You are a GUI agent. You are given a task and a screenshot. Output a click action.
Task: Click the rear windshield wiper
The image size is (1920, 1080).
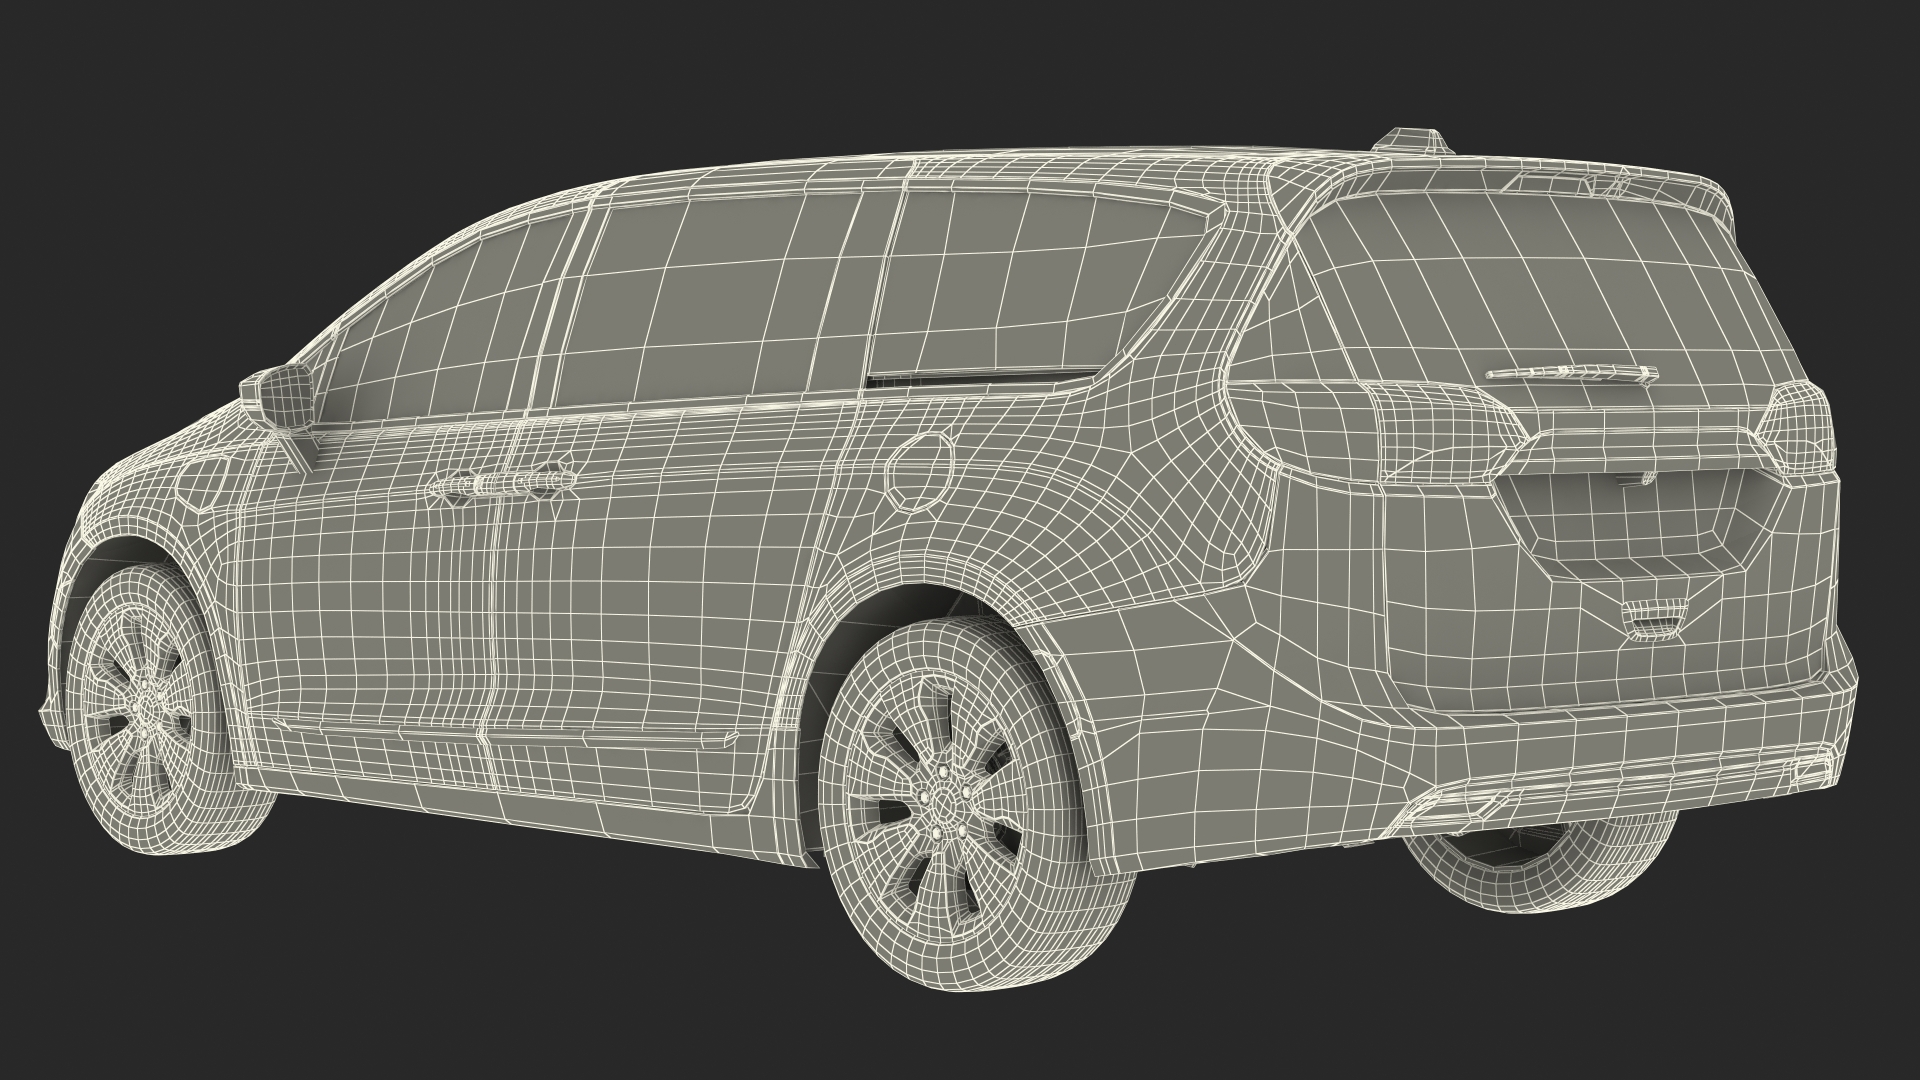point(1570,373)
